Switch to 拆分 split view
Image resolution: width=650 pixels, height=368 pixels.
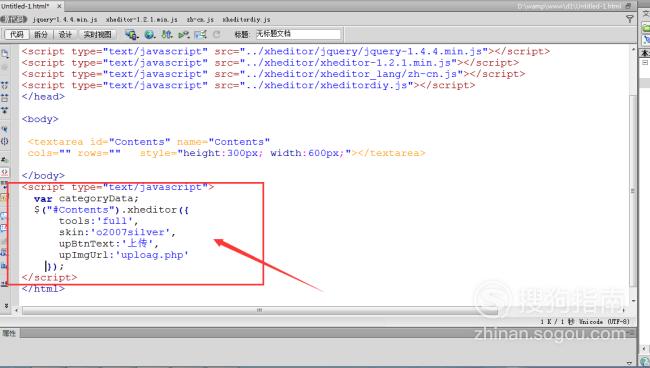tap(41, 34)
